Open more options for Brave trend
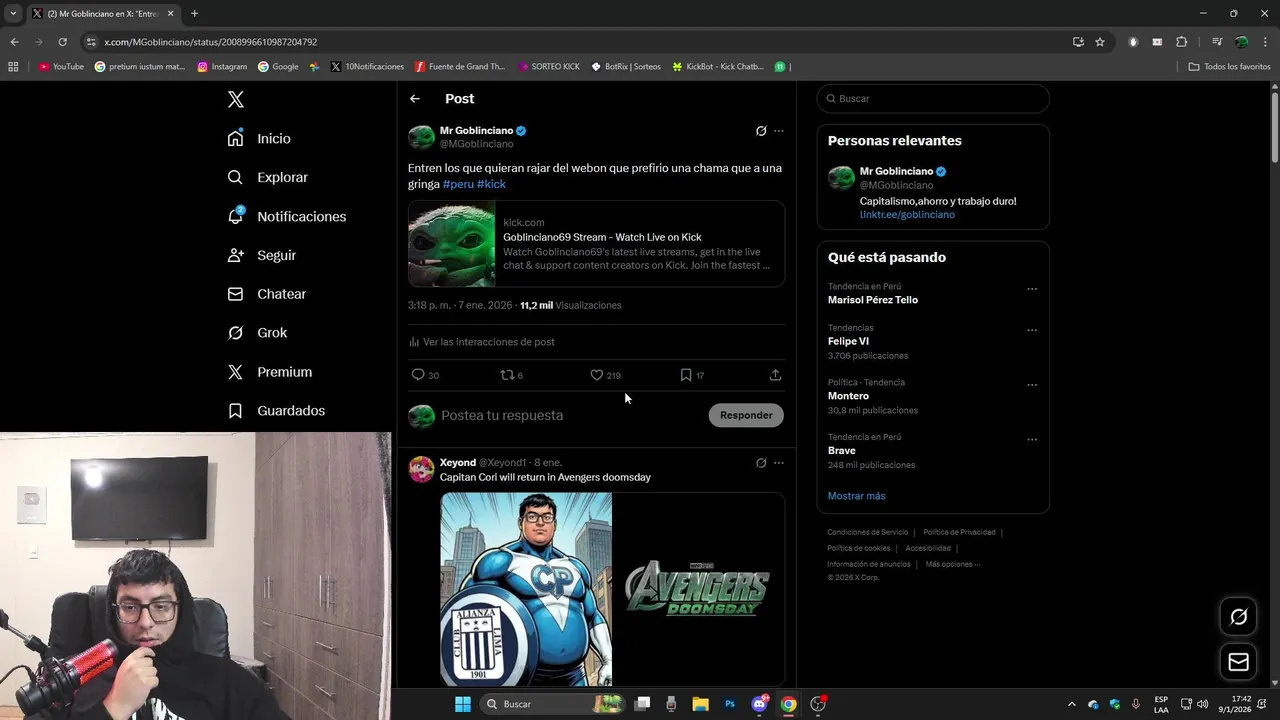The height and width of the screenshot is (720, 1280). point(1032,439)
